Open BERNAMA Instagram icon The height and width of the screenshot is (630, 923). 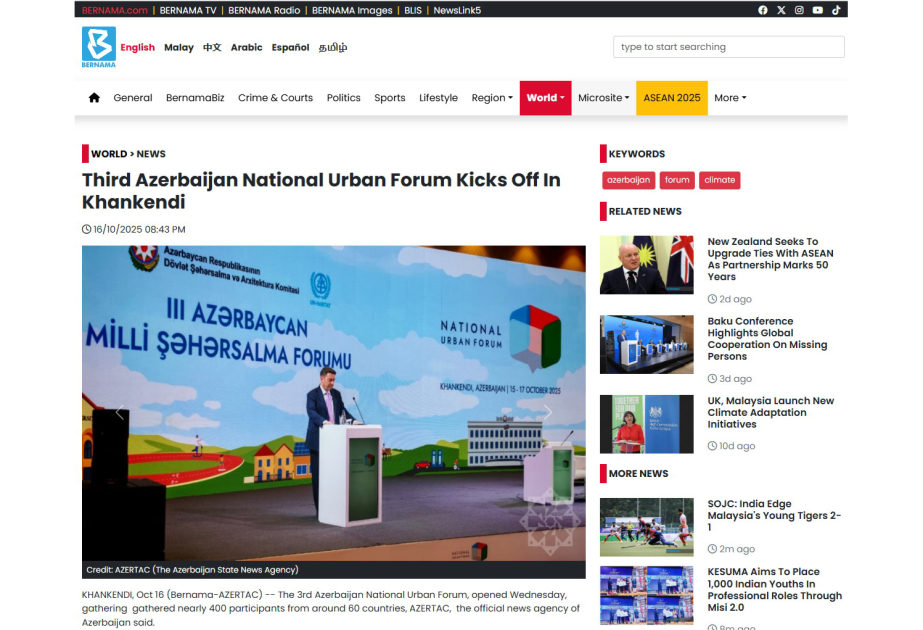799,10
